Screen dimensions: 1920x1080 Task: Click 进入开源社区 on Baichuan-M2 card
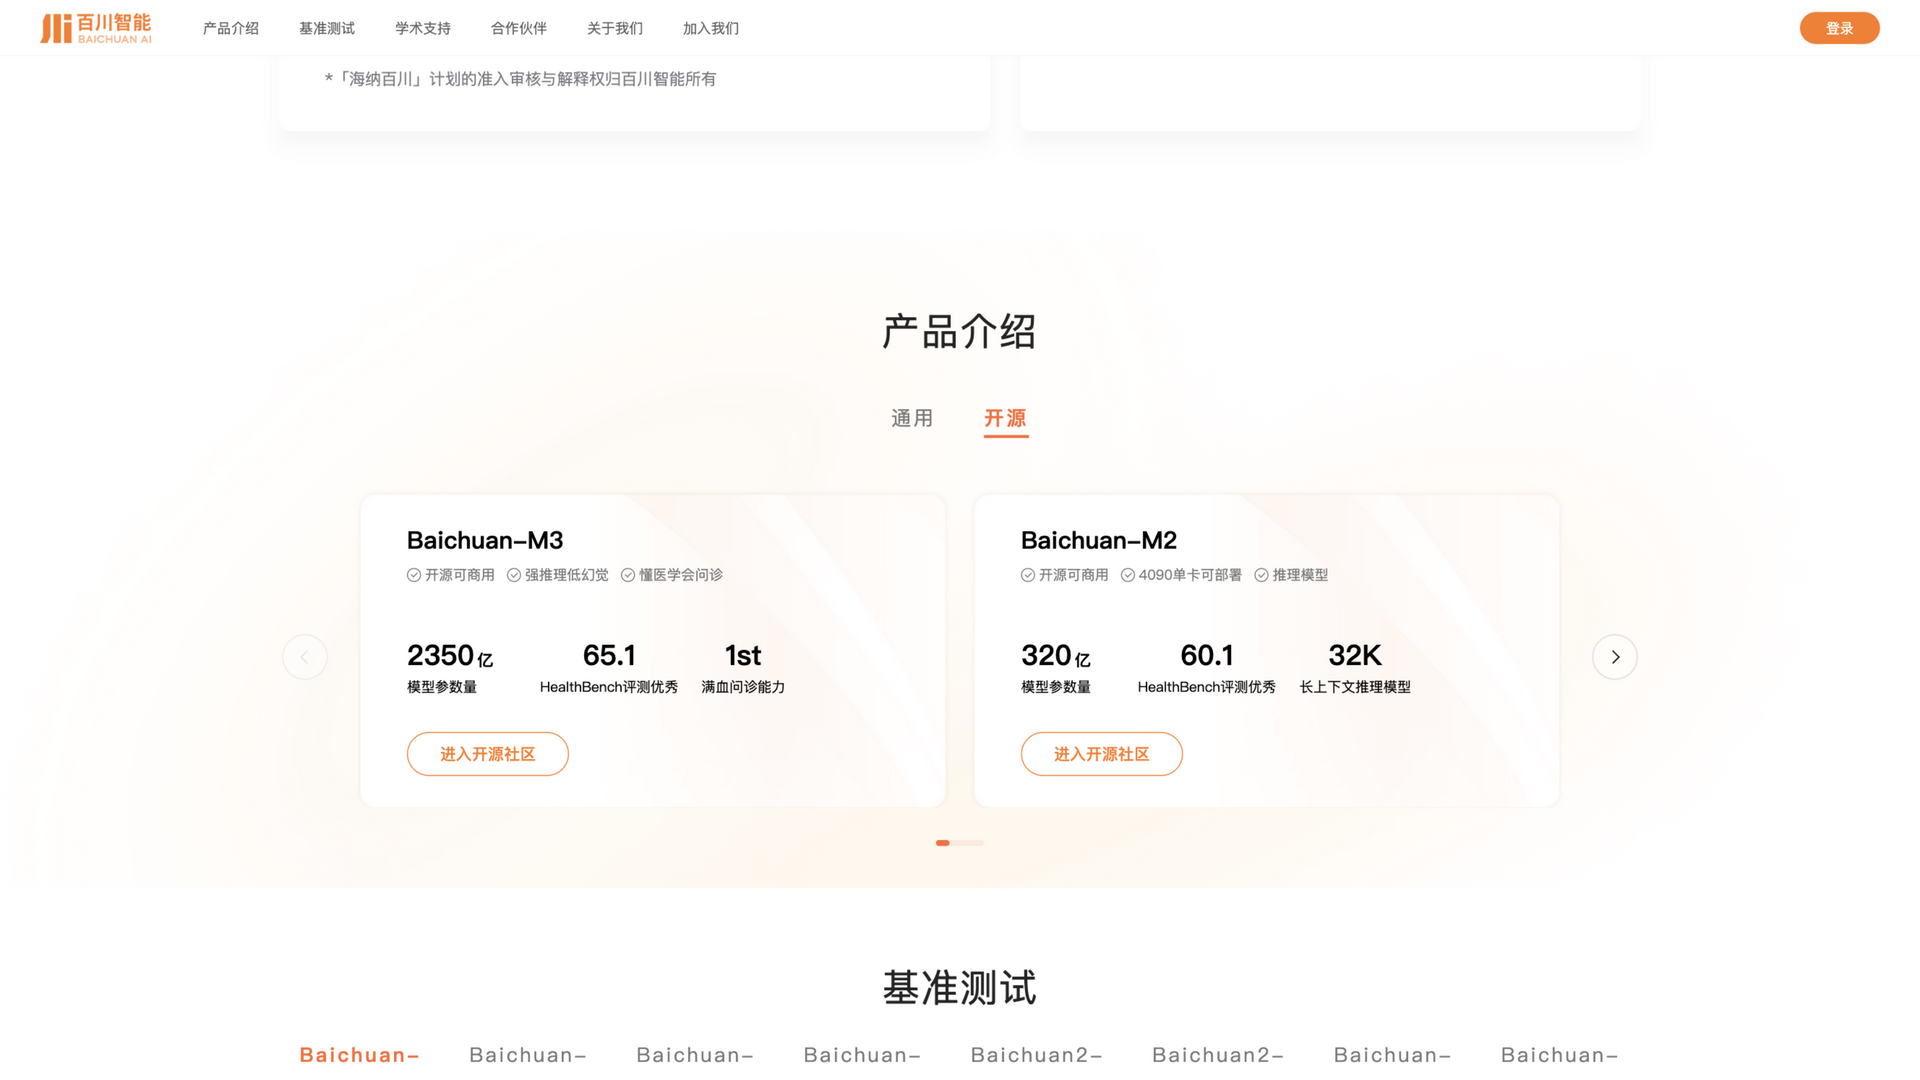coord(1102,754)
